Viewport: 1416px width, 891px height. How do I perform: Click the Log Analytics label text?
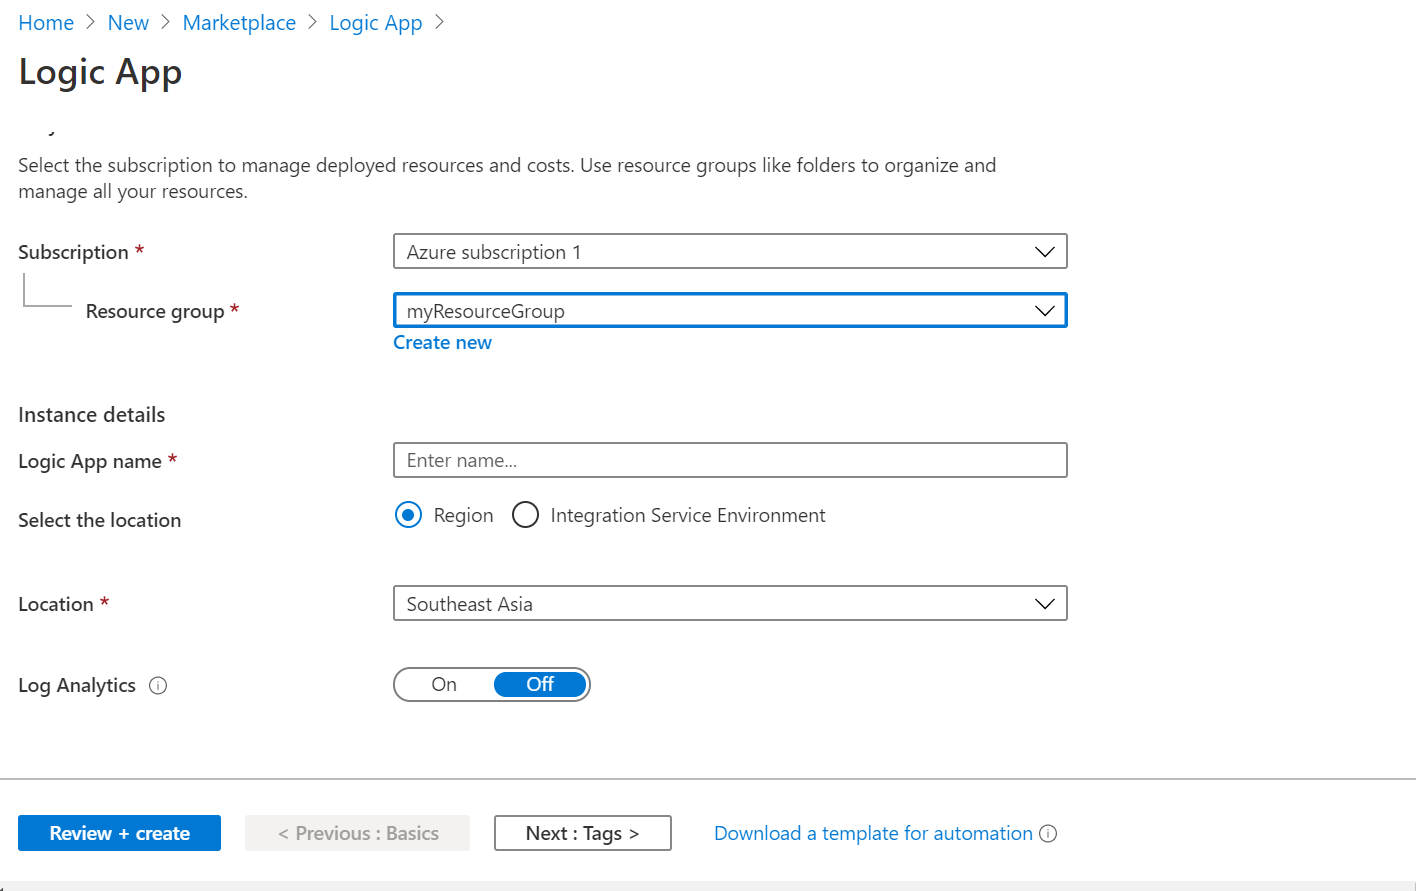77,685
